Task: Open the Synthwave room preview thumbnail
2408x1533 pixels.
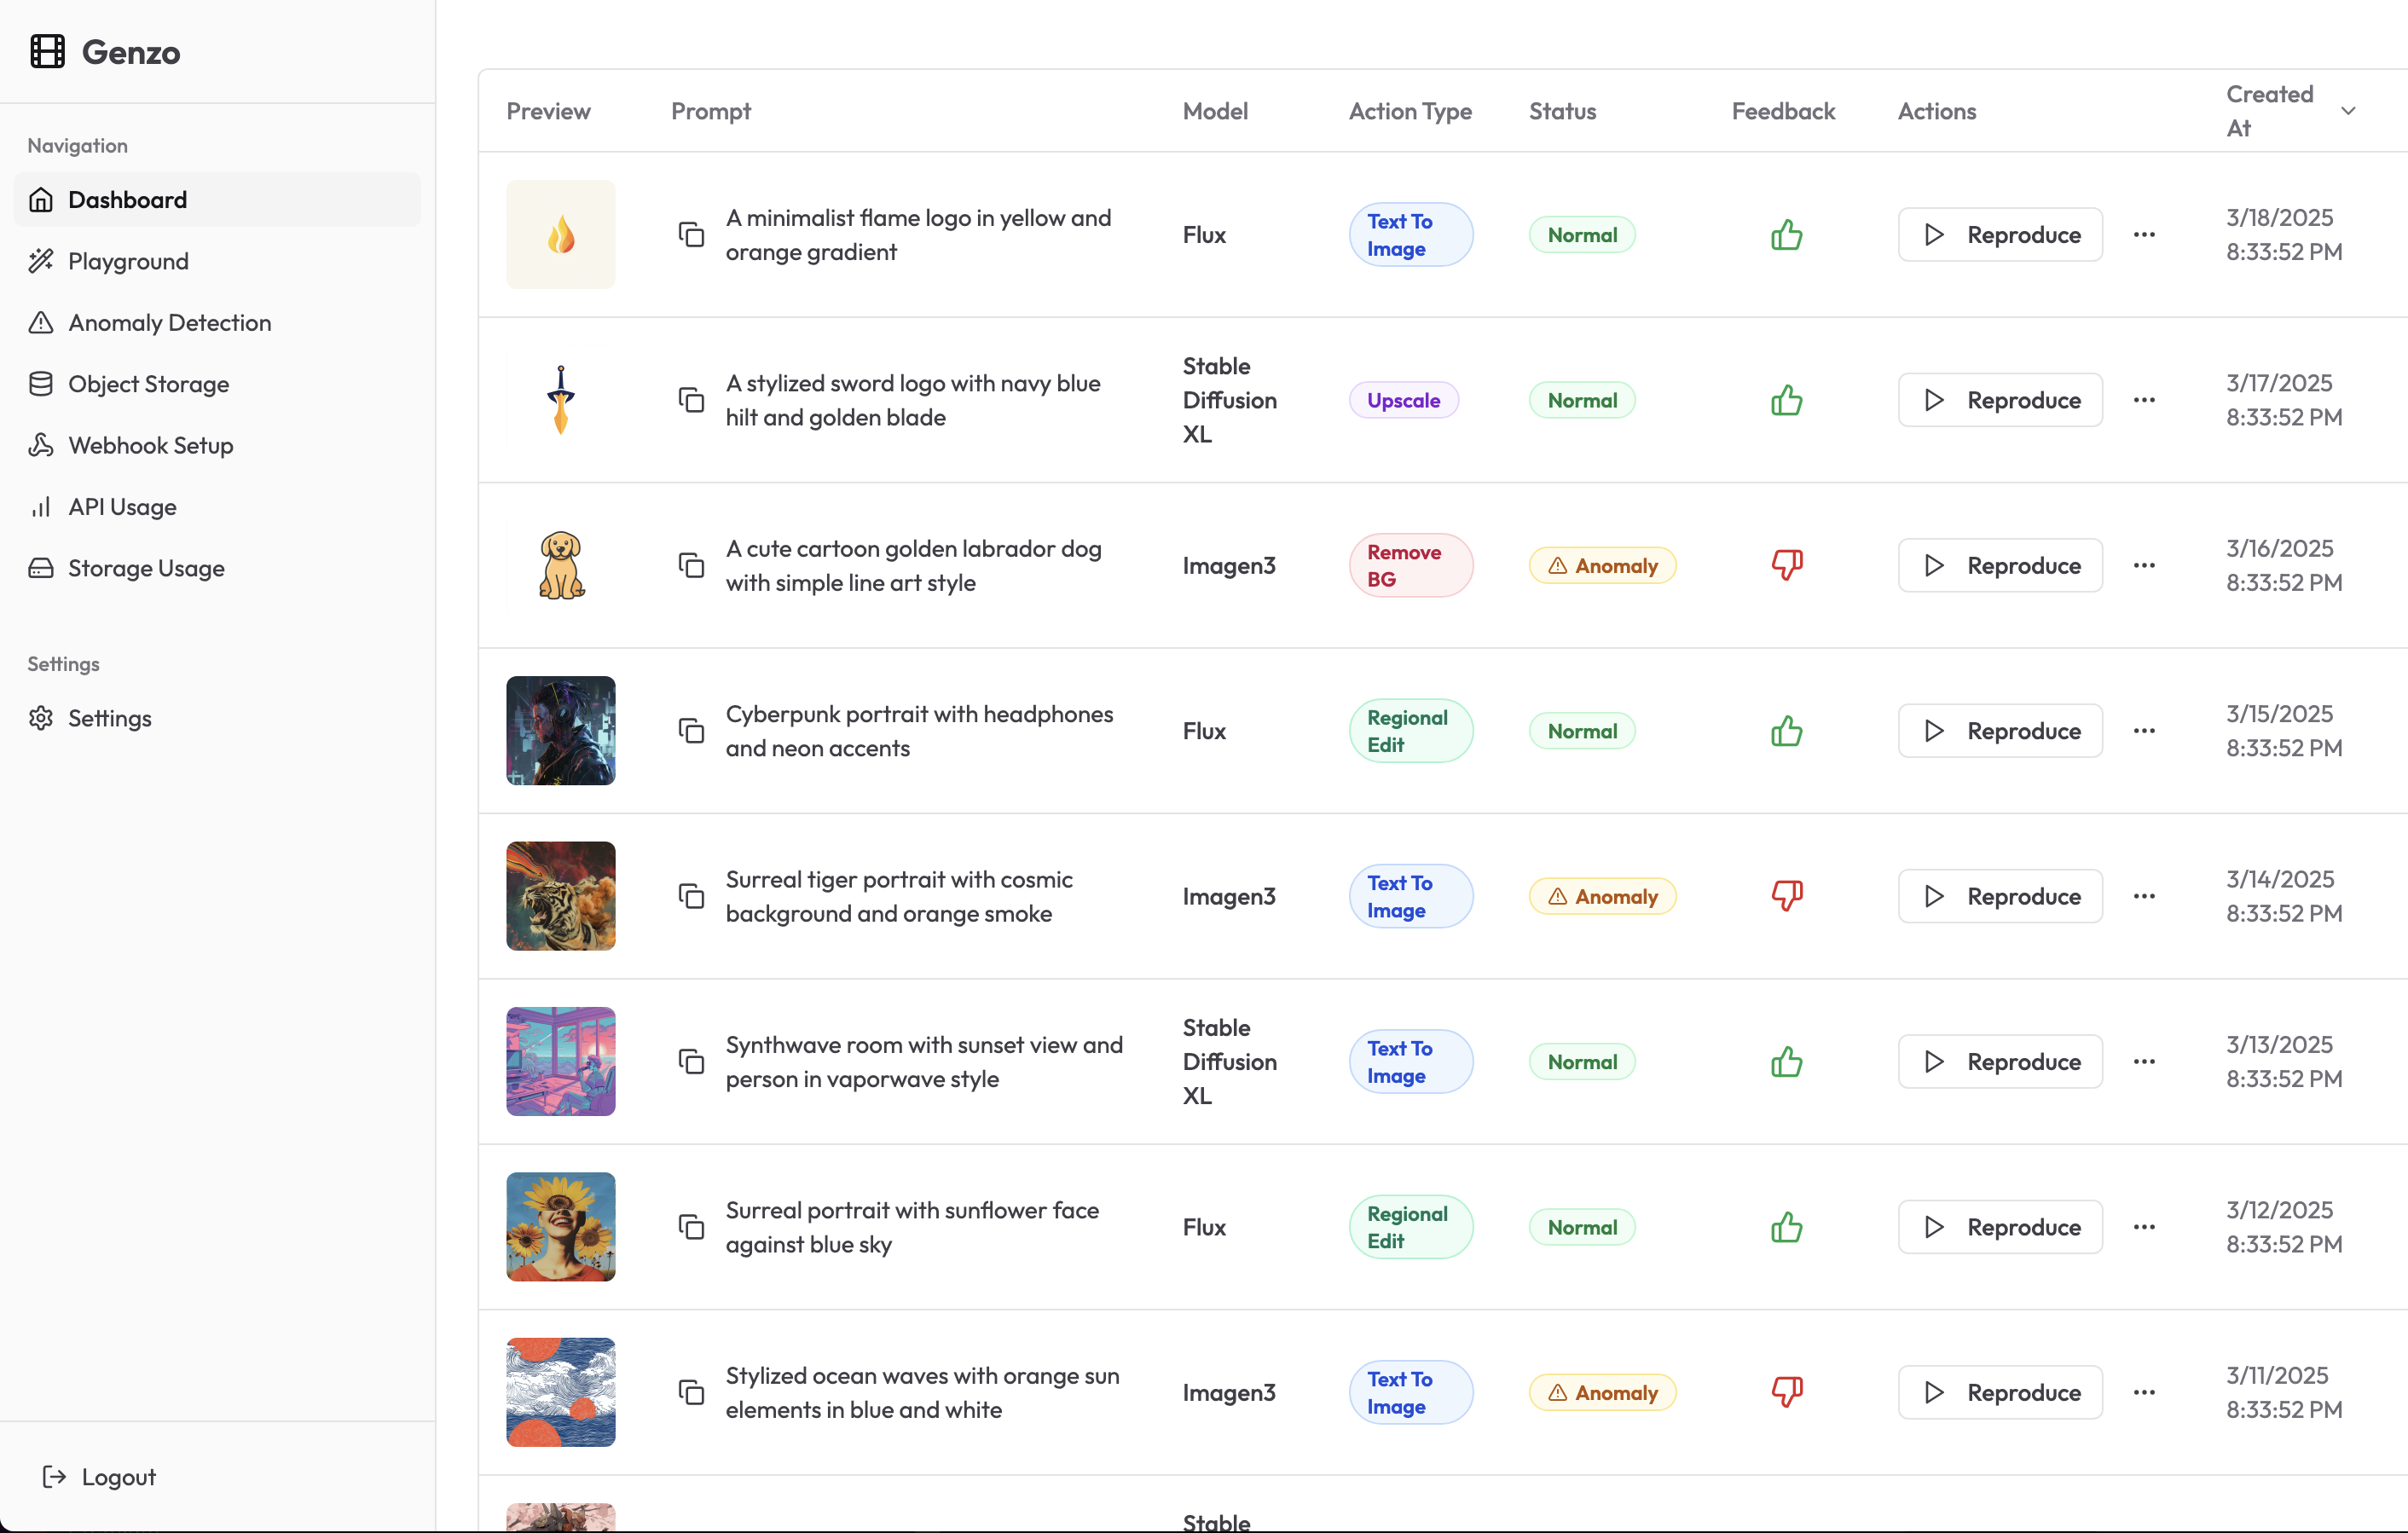Action: 561,1061
